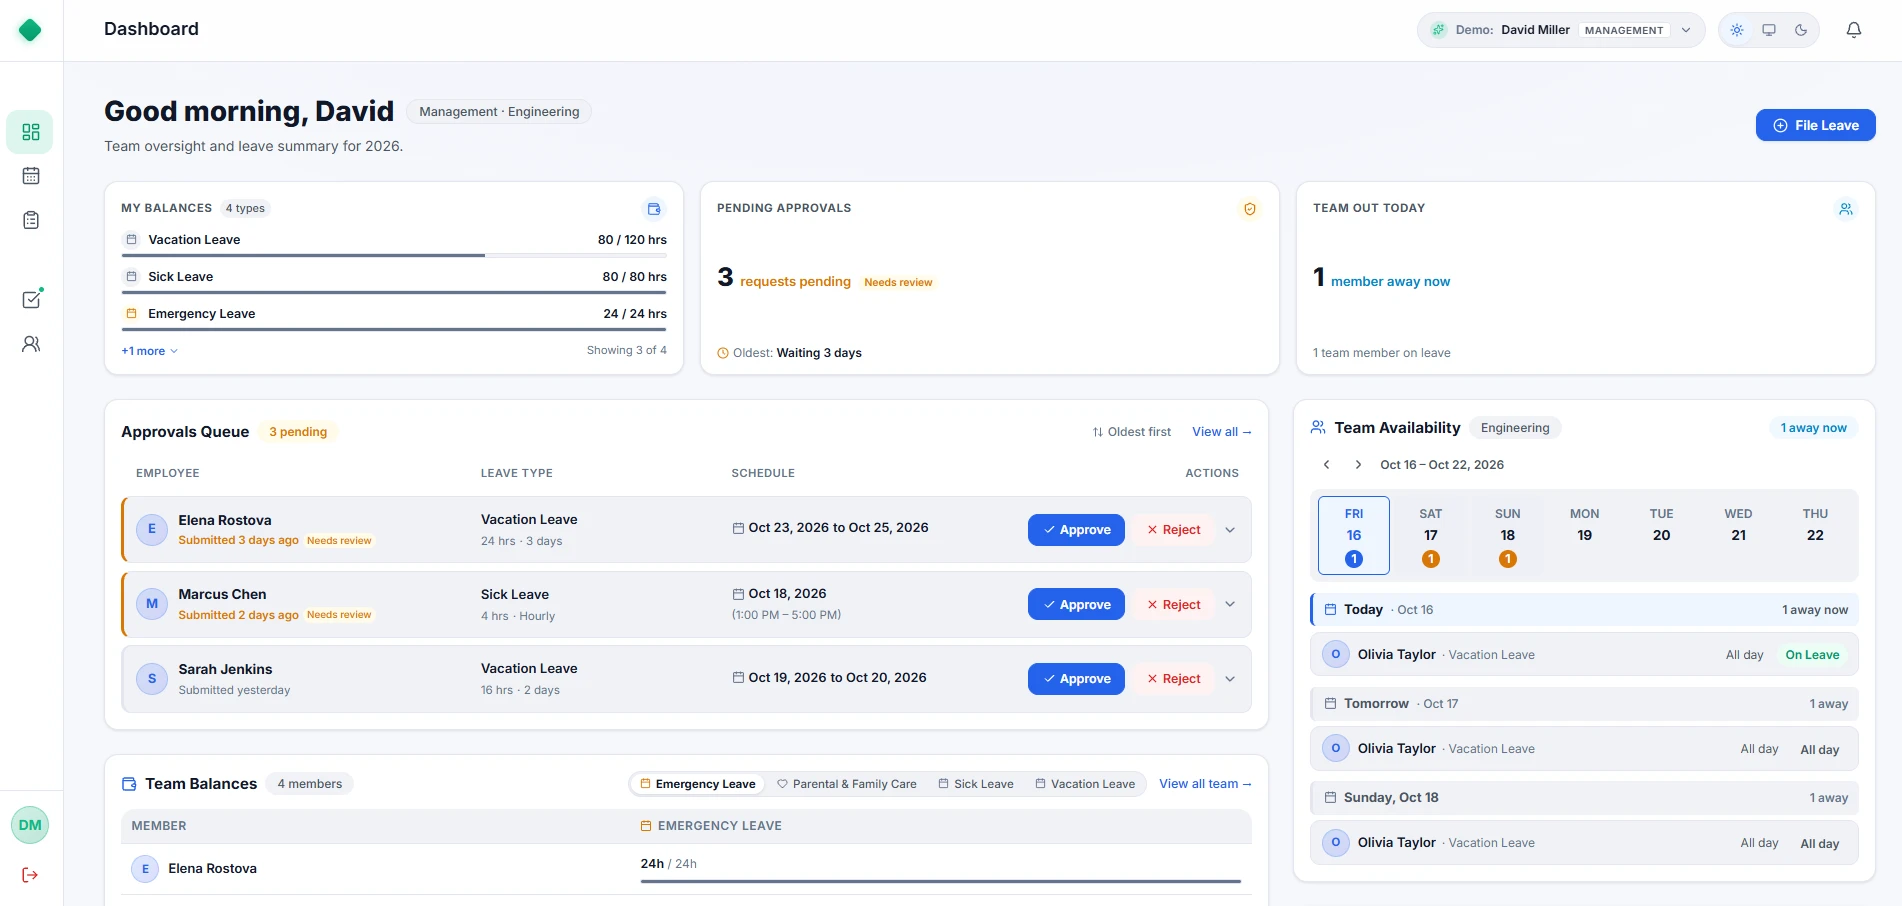Toggle Oldest first sorting

[x=1131, y=432]
